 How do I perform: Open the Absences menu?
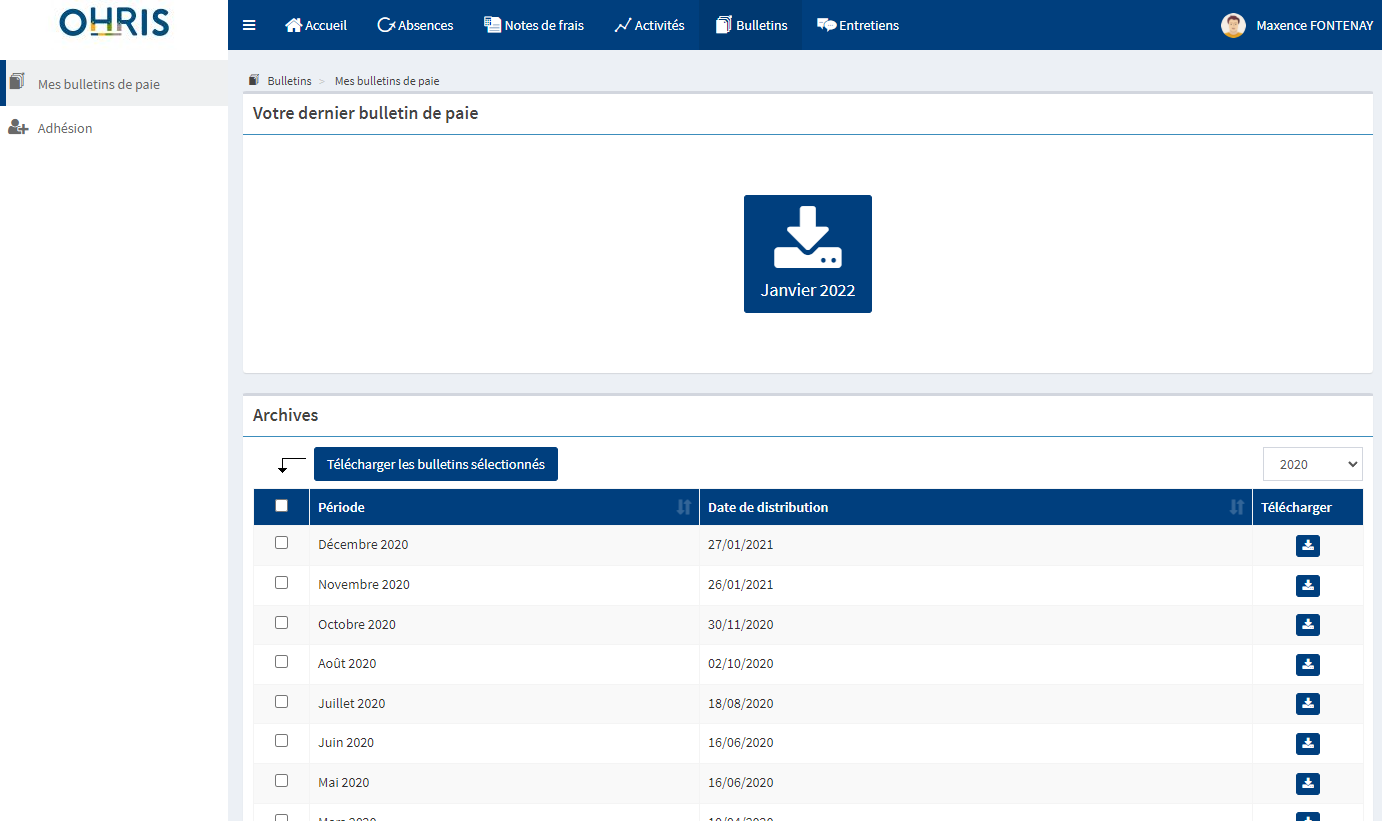click(x=415, y=25)
